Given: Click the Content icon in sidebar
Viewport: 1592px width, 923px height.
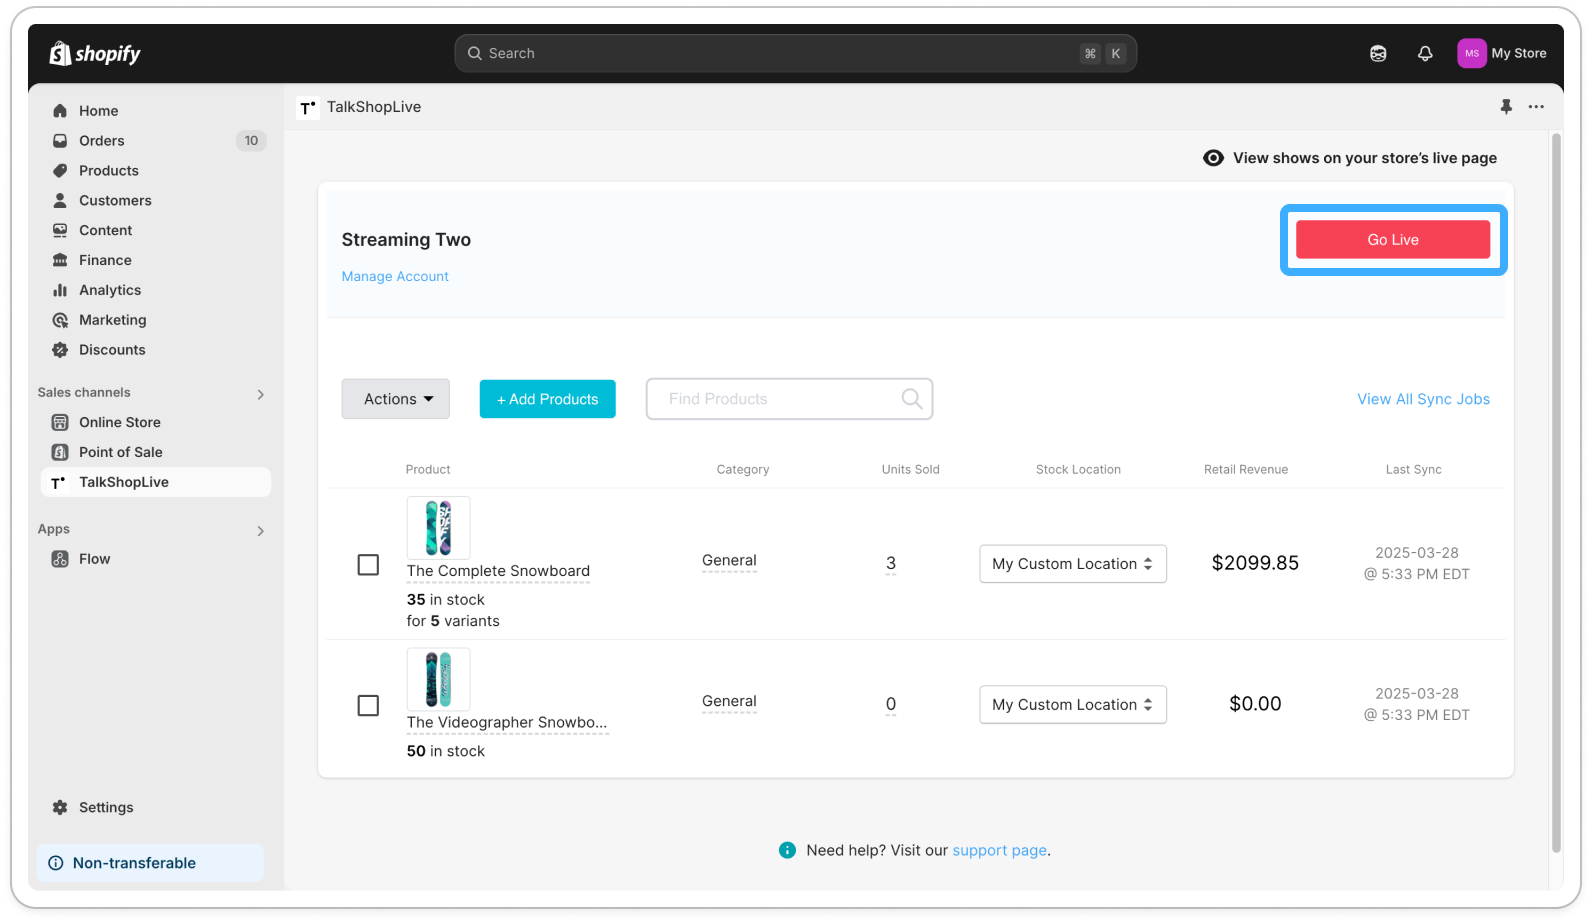Looking at the screenshot, I should click(60, 231).
